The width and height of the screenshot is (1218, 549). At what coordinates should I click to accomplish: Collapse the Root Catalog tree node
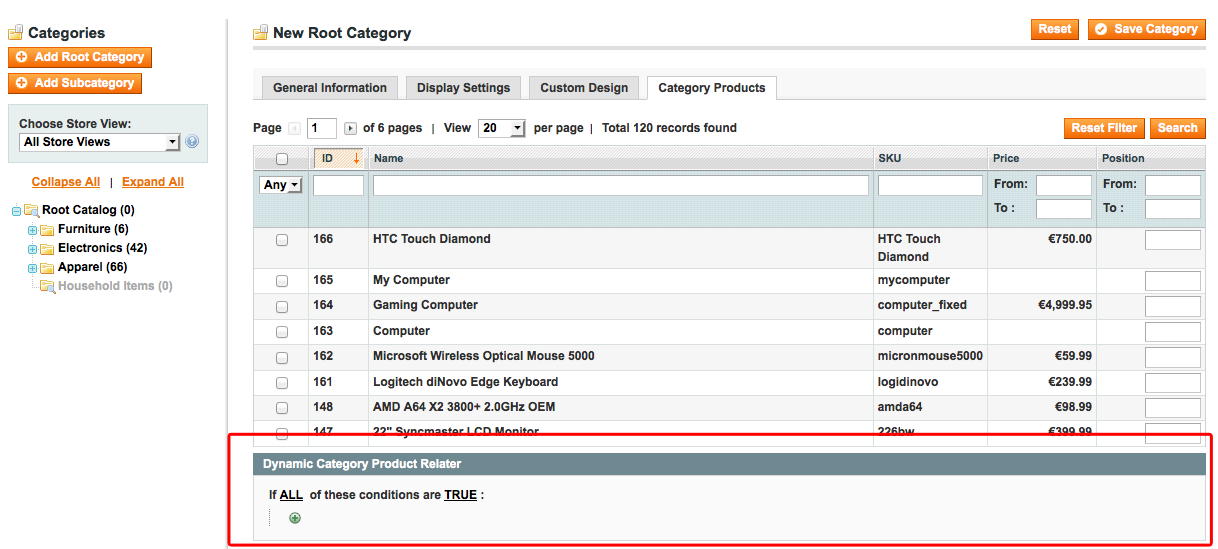tap(16, 211)
